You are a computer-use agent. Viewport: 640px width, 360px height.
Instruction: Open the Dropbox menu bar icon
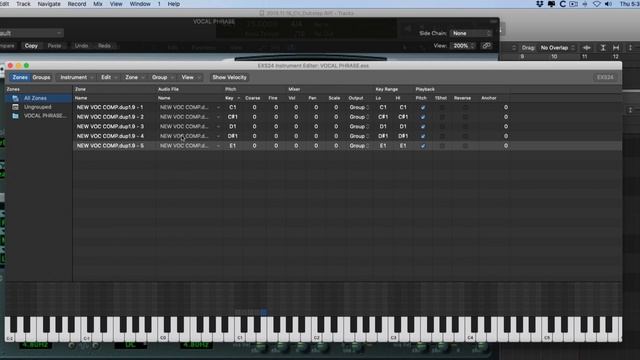point(540,4)
